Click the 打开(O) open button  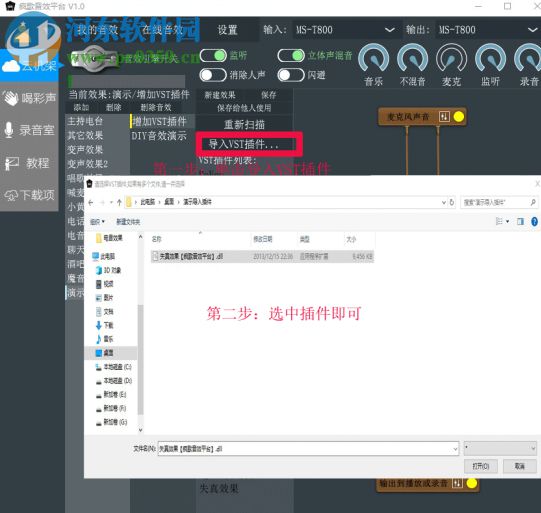(x=481, y=466)
